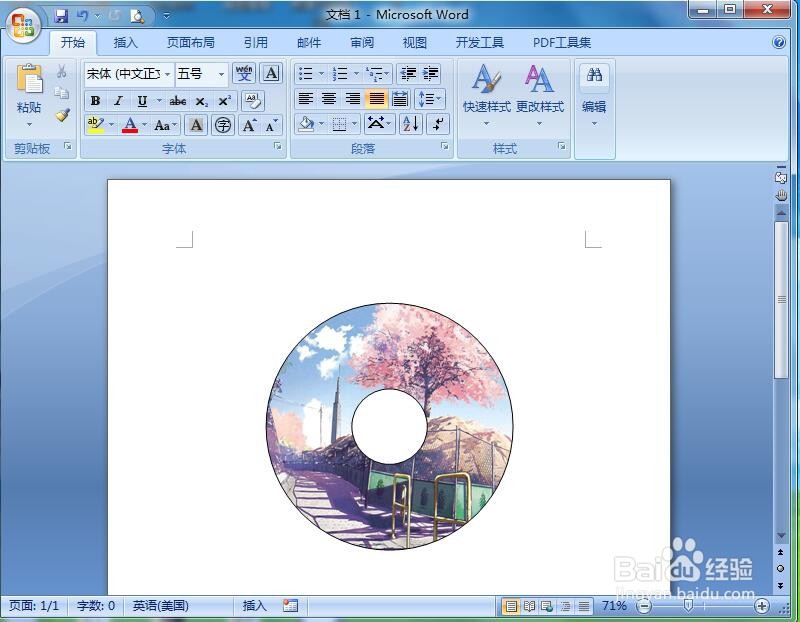Click zoom level 71%
Viewport: 800px width, 622px height.
pos(614,606)
